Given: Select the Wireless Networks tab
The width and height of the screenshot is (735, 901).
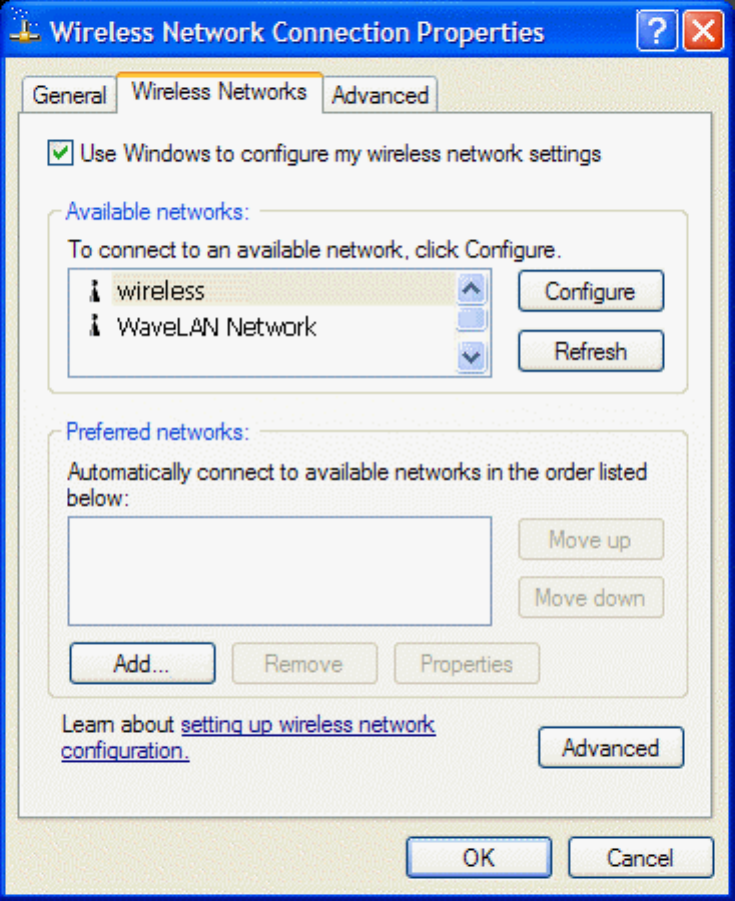Looking at the screenshot, I should [220, 92].
